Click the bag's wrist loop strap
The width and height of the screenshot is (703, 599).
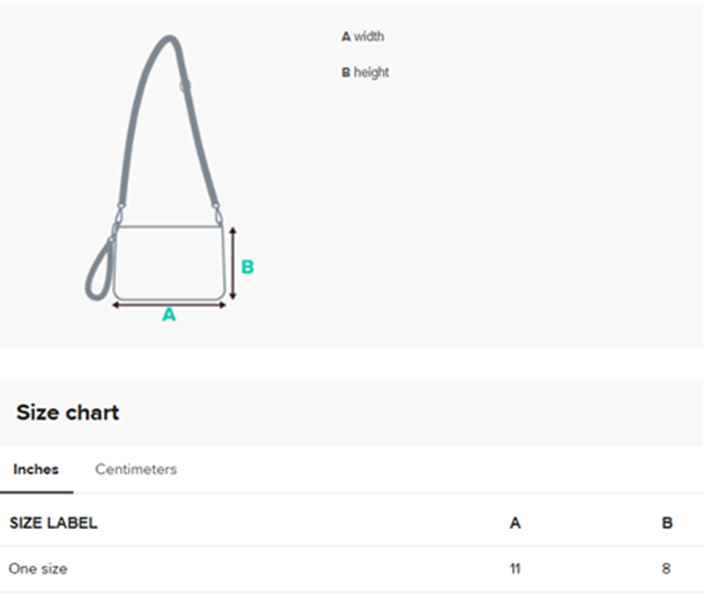point(97,271)
